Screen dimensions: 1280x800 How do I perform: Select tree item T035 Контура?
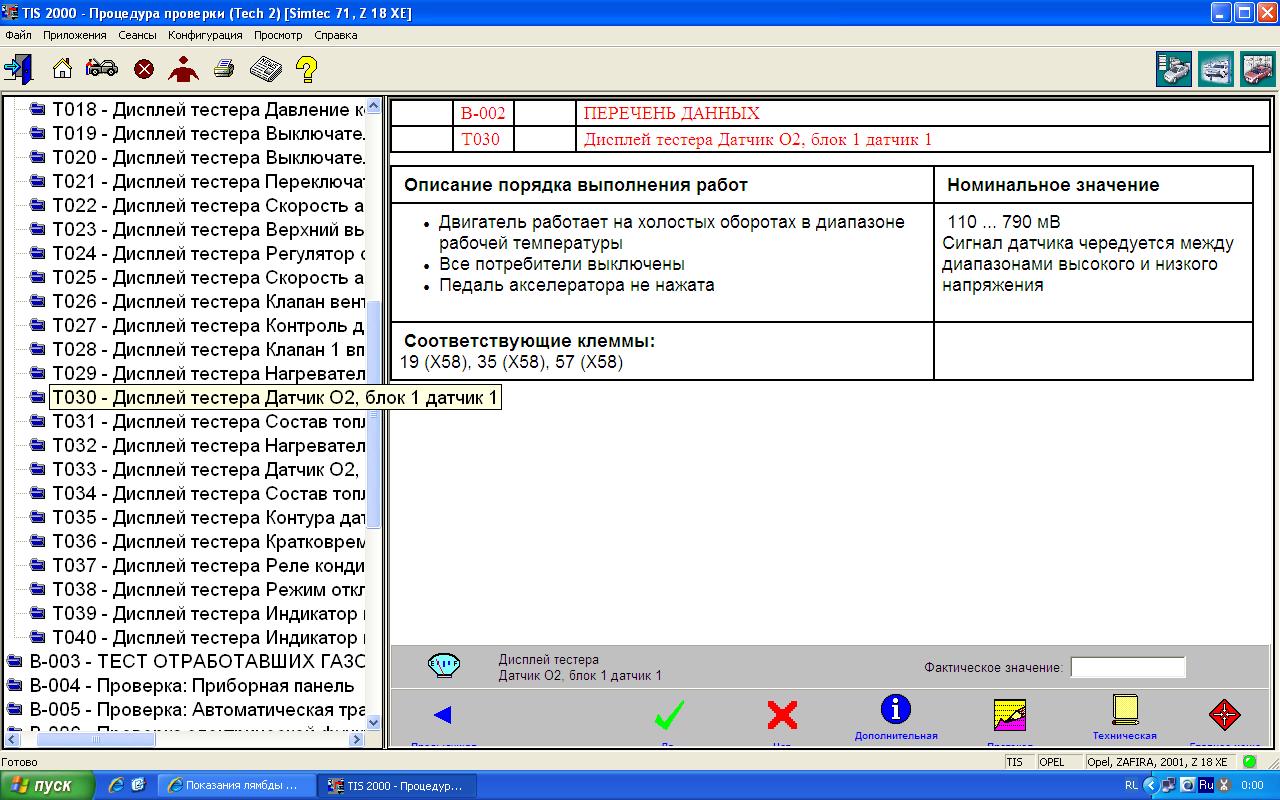pyautogui.click(x=209, y=518)
